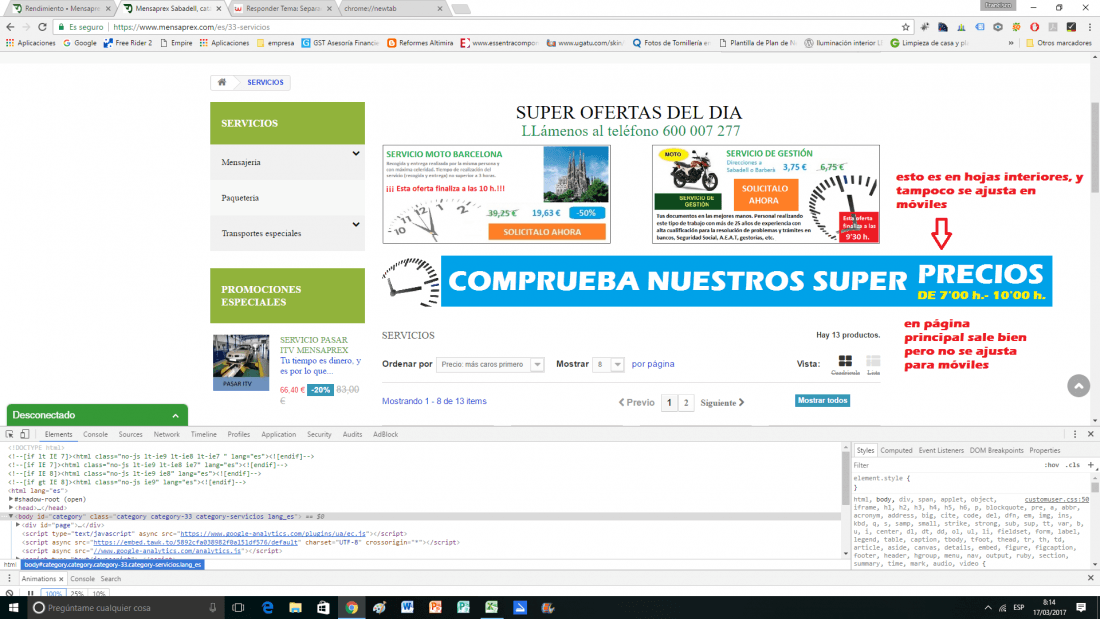Open the drawer menu icon beside Animations

(9, 578)
